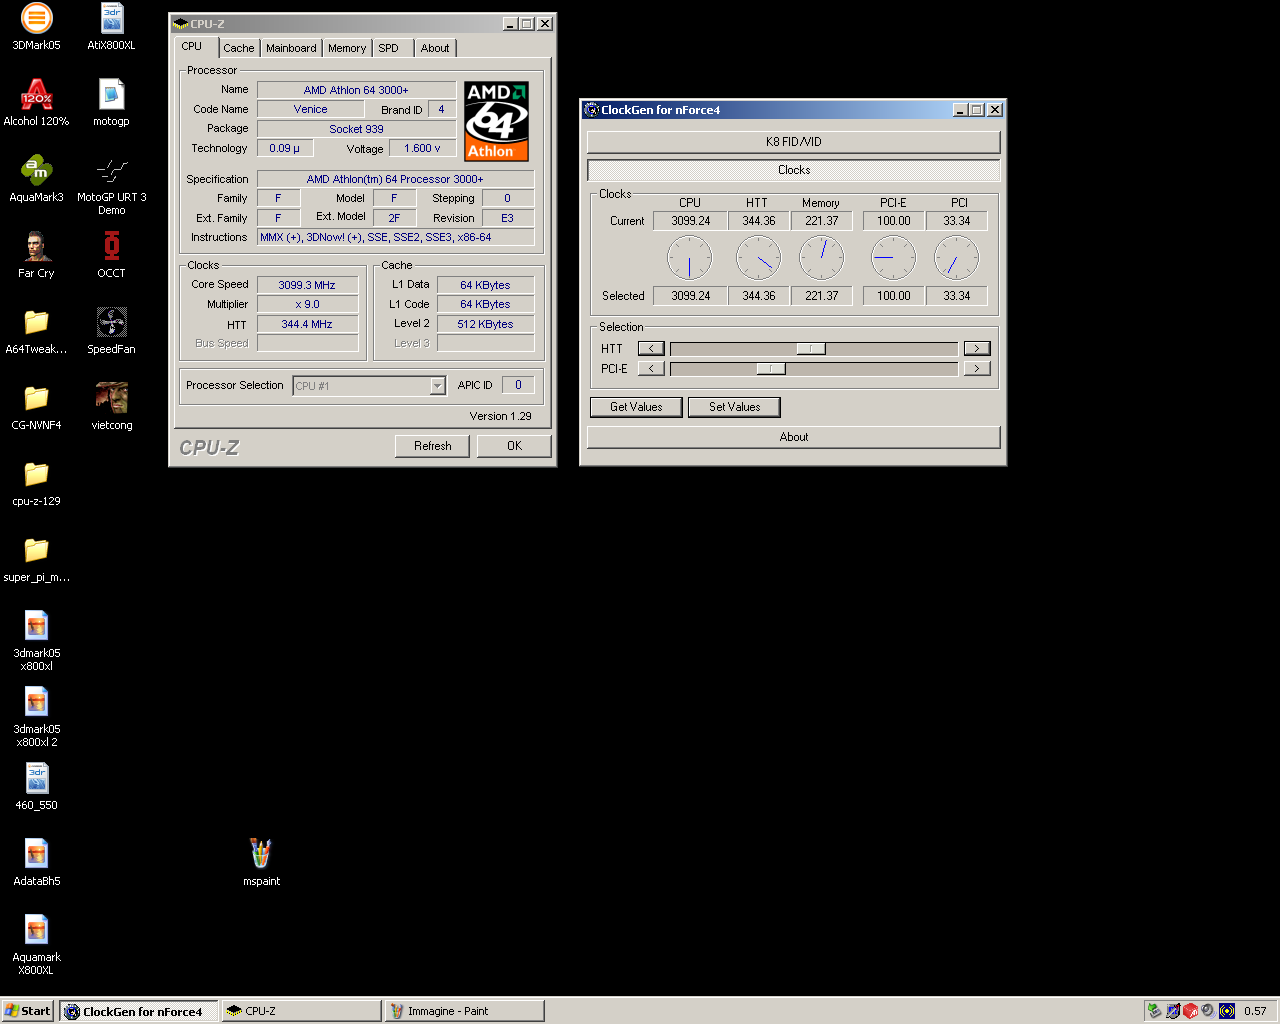Launch Alcohol 120% from the desktop

[36, 102]
